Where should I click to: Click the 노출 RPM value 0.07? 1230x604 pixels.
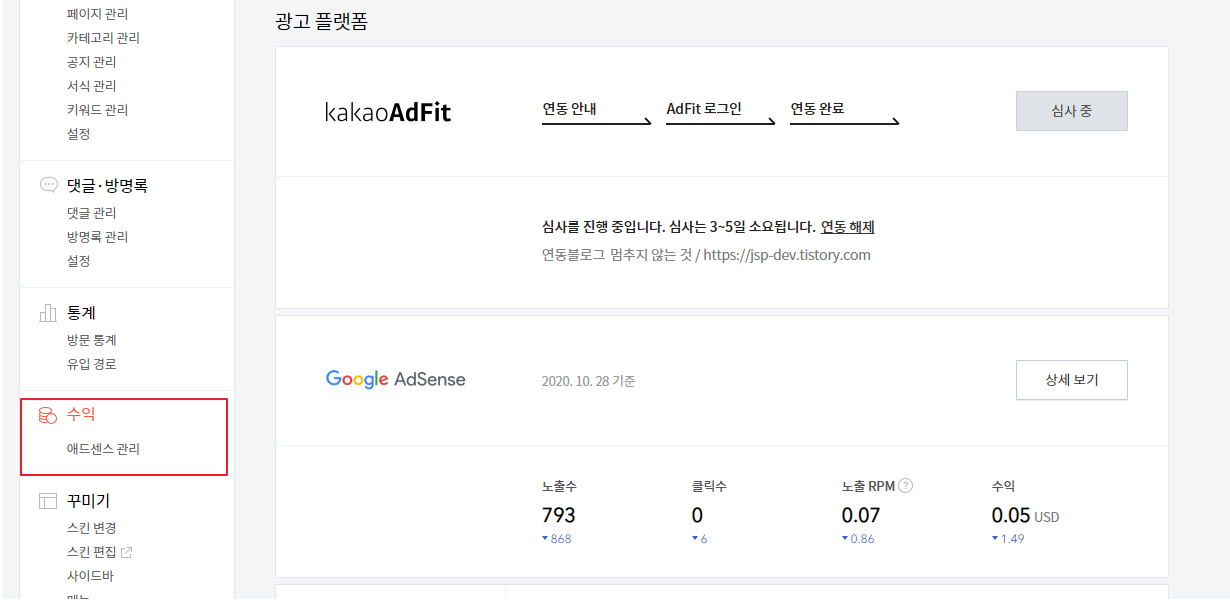click(861, 515)
